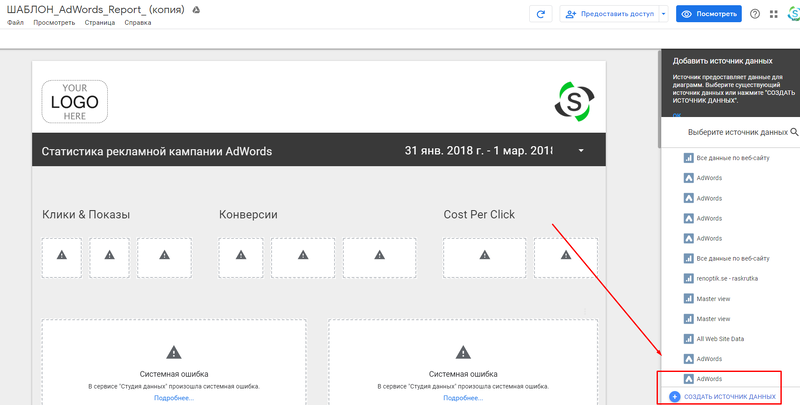Click the Google Drive icon beside report title

pyautogui.click(x=196, y=10)
